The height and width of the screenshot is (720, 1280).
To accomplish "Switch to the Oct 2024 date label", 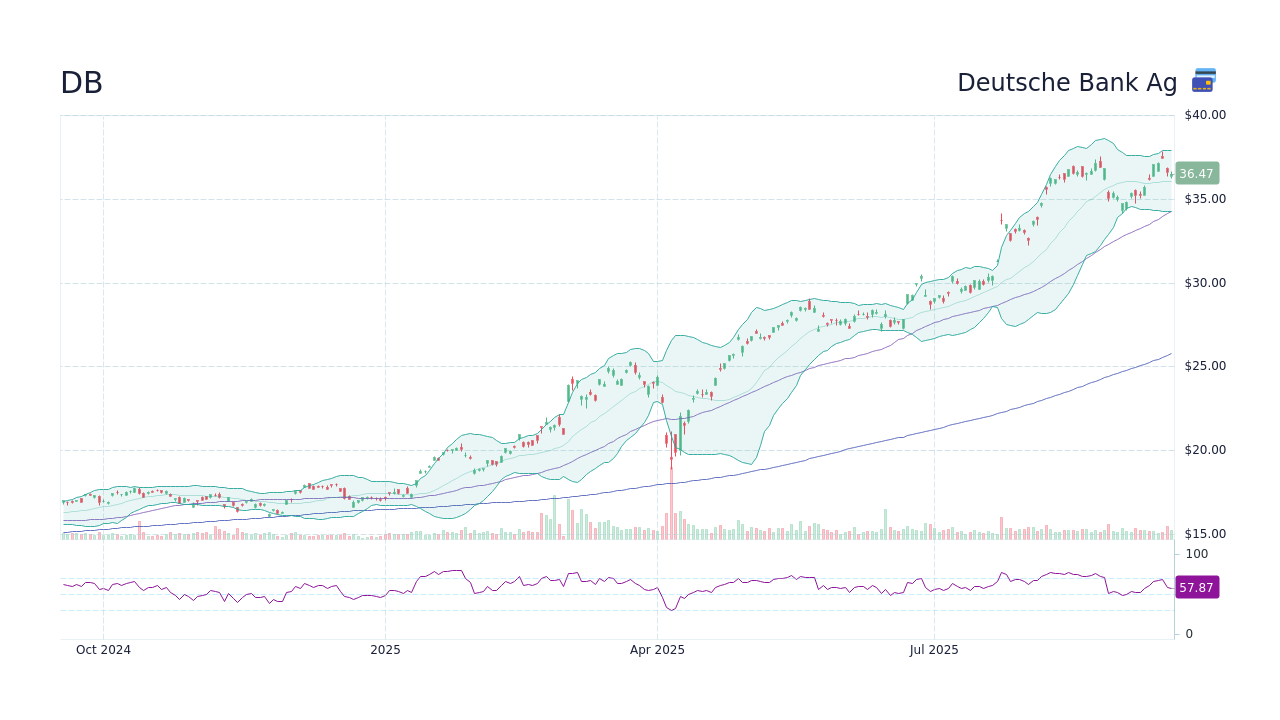I will point(103,650).
